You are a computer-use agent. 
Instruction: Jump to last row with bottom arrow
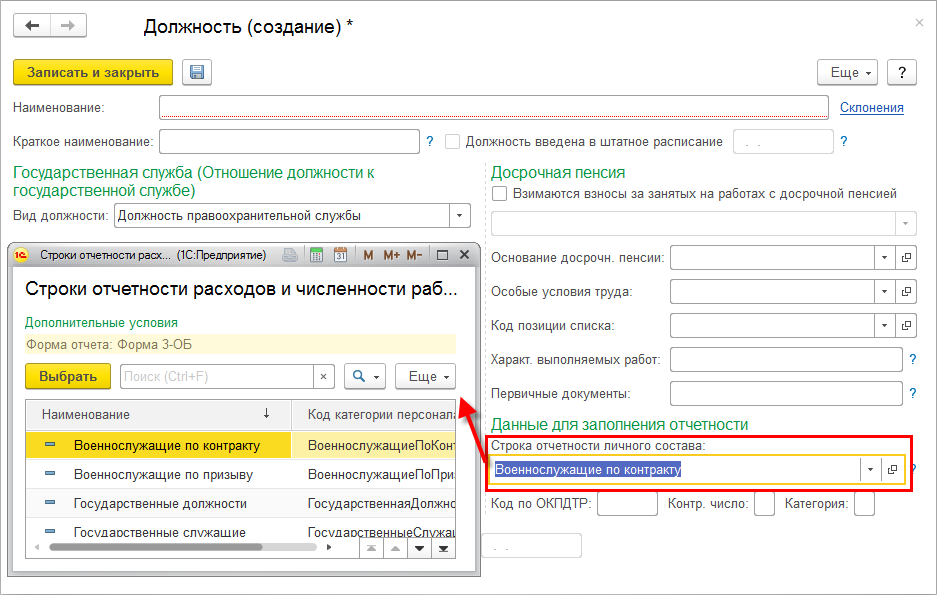coord(442,548)
